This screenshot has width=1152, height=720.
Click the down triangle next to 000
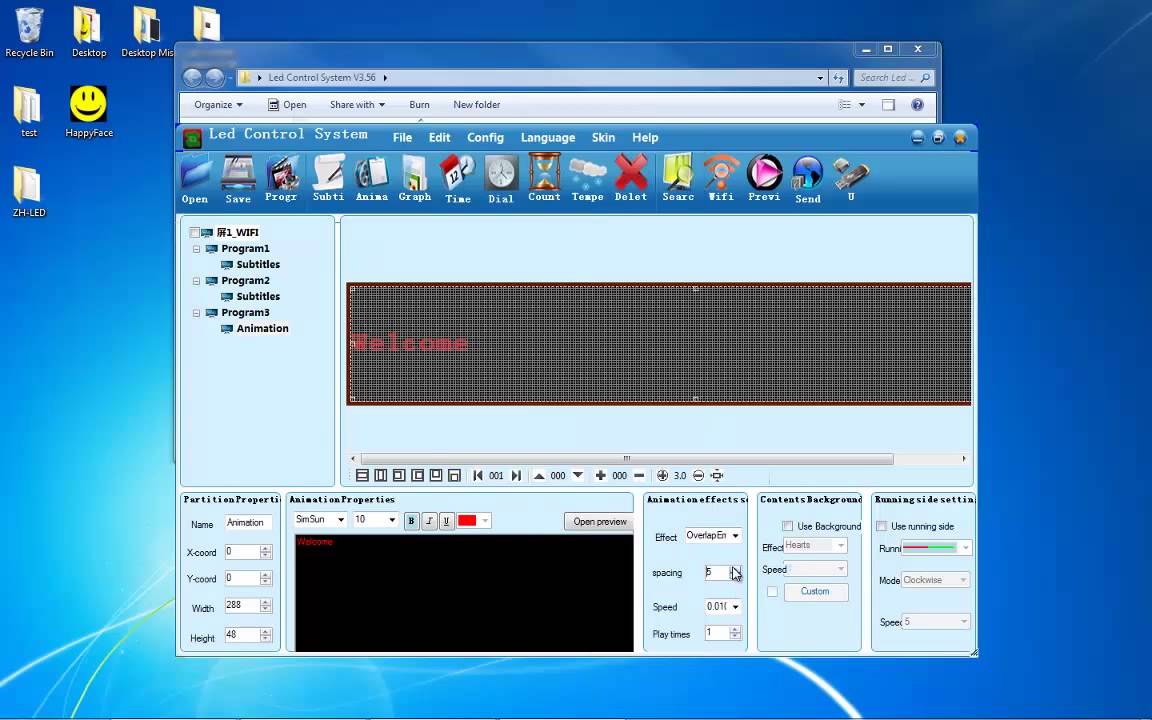click(577, 475)
